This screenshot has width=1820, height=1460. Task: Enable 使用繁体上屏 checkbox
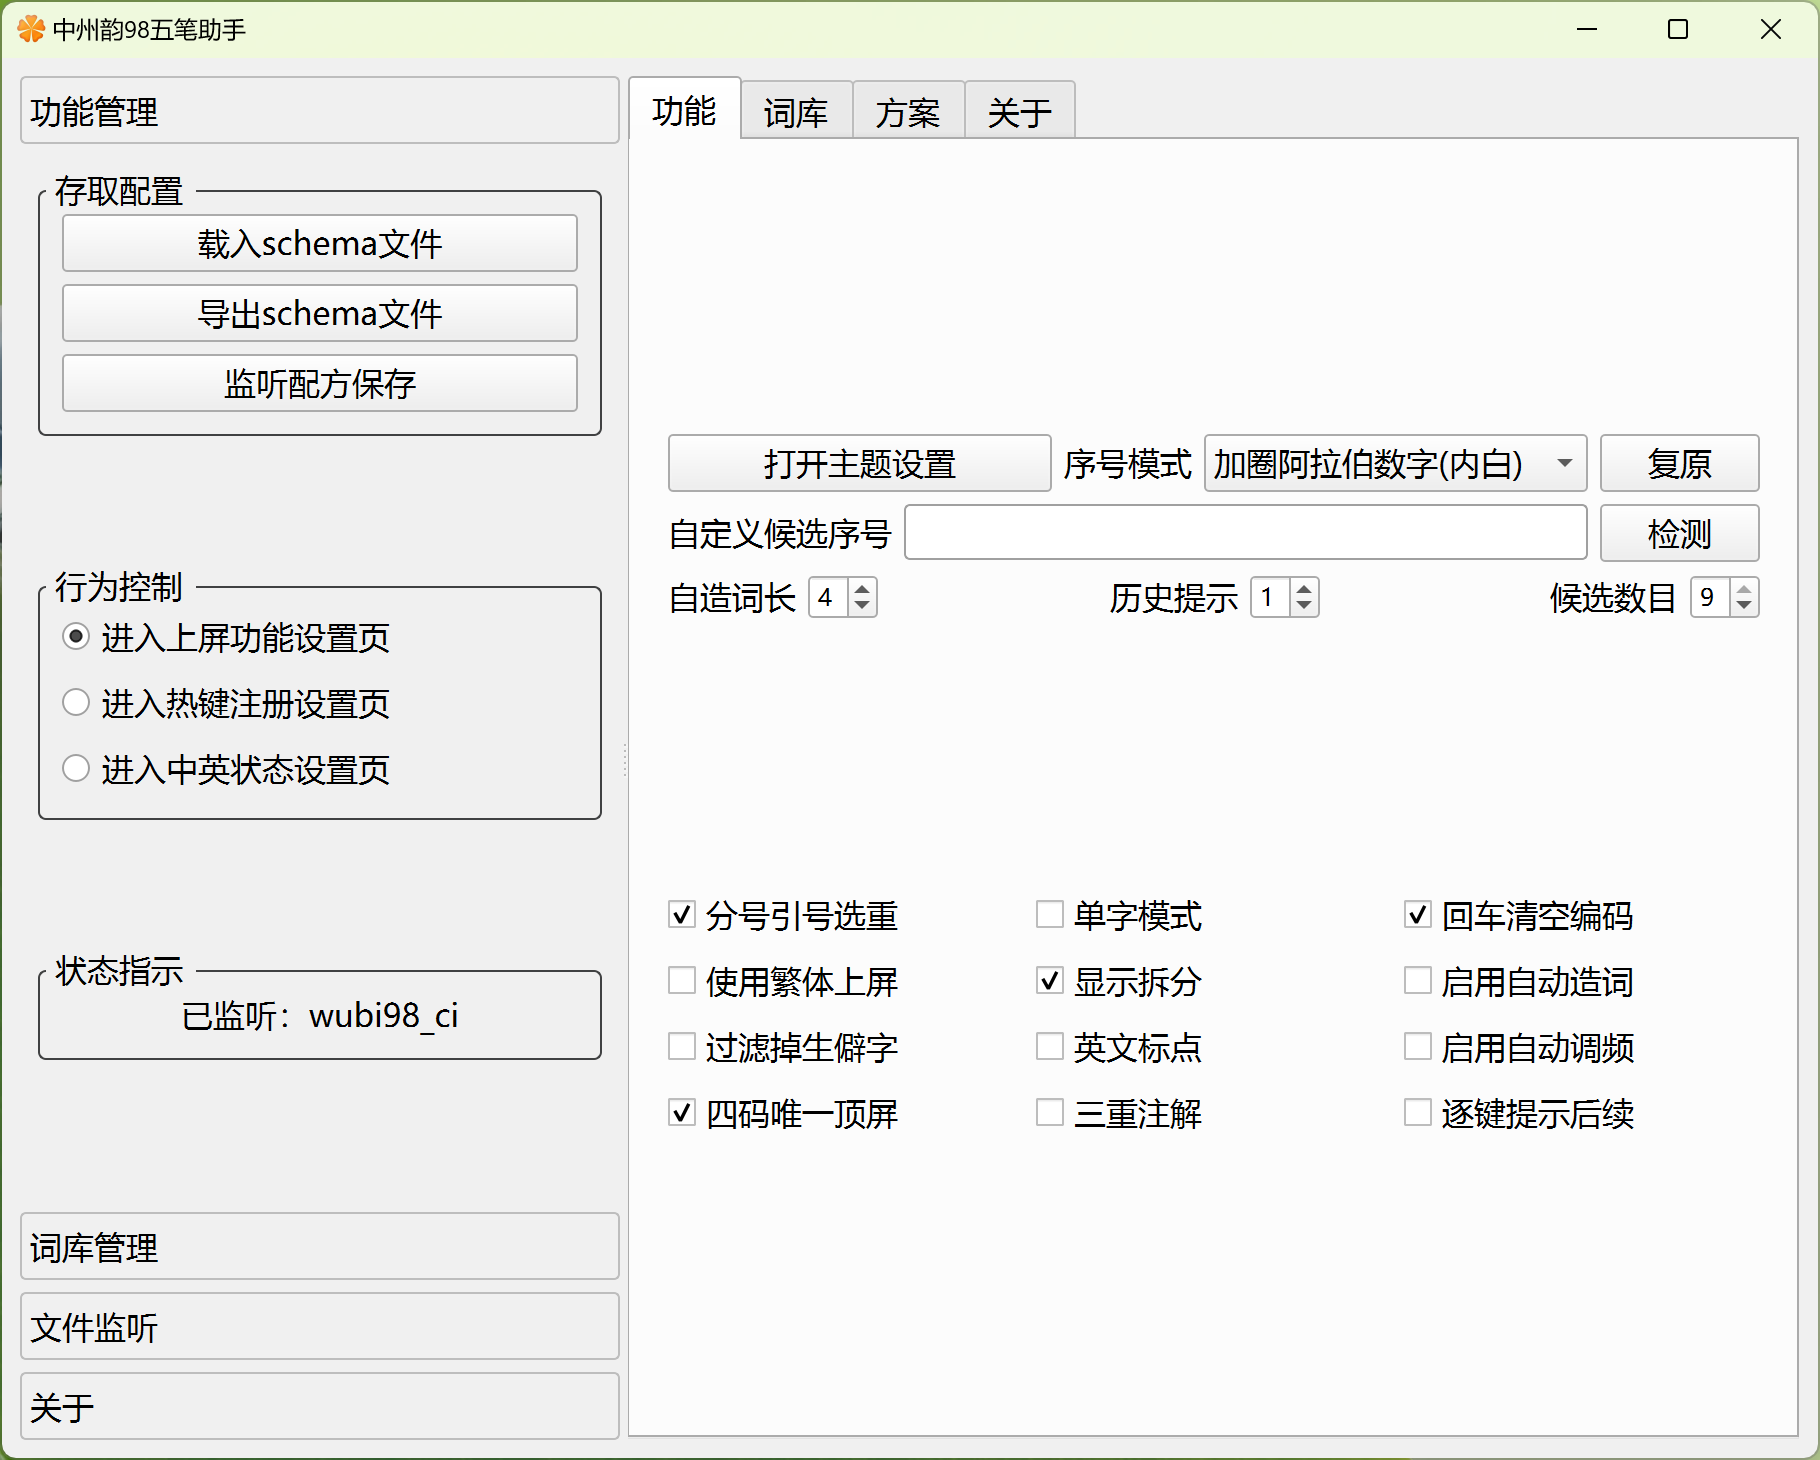pos(682,981)
